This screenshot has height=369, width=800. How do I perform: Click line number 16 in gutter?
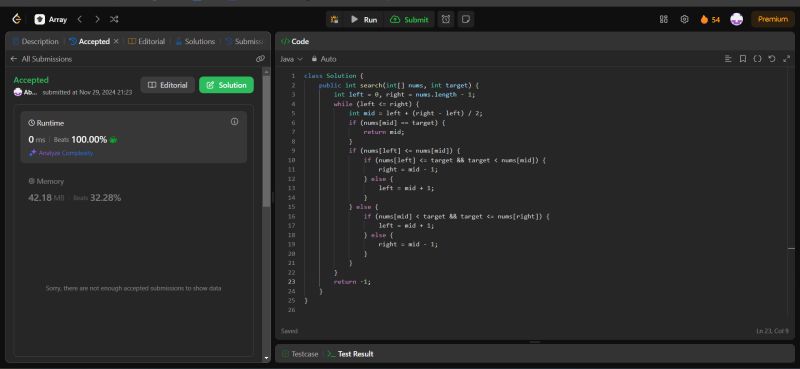[x=291, y=216]
